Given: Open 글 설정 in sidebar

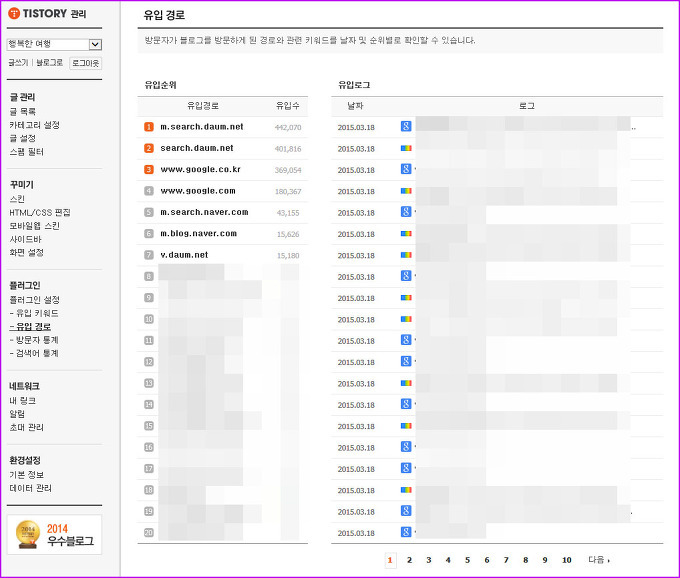Looking at the screenshot, I should [x=23, y=139].
